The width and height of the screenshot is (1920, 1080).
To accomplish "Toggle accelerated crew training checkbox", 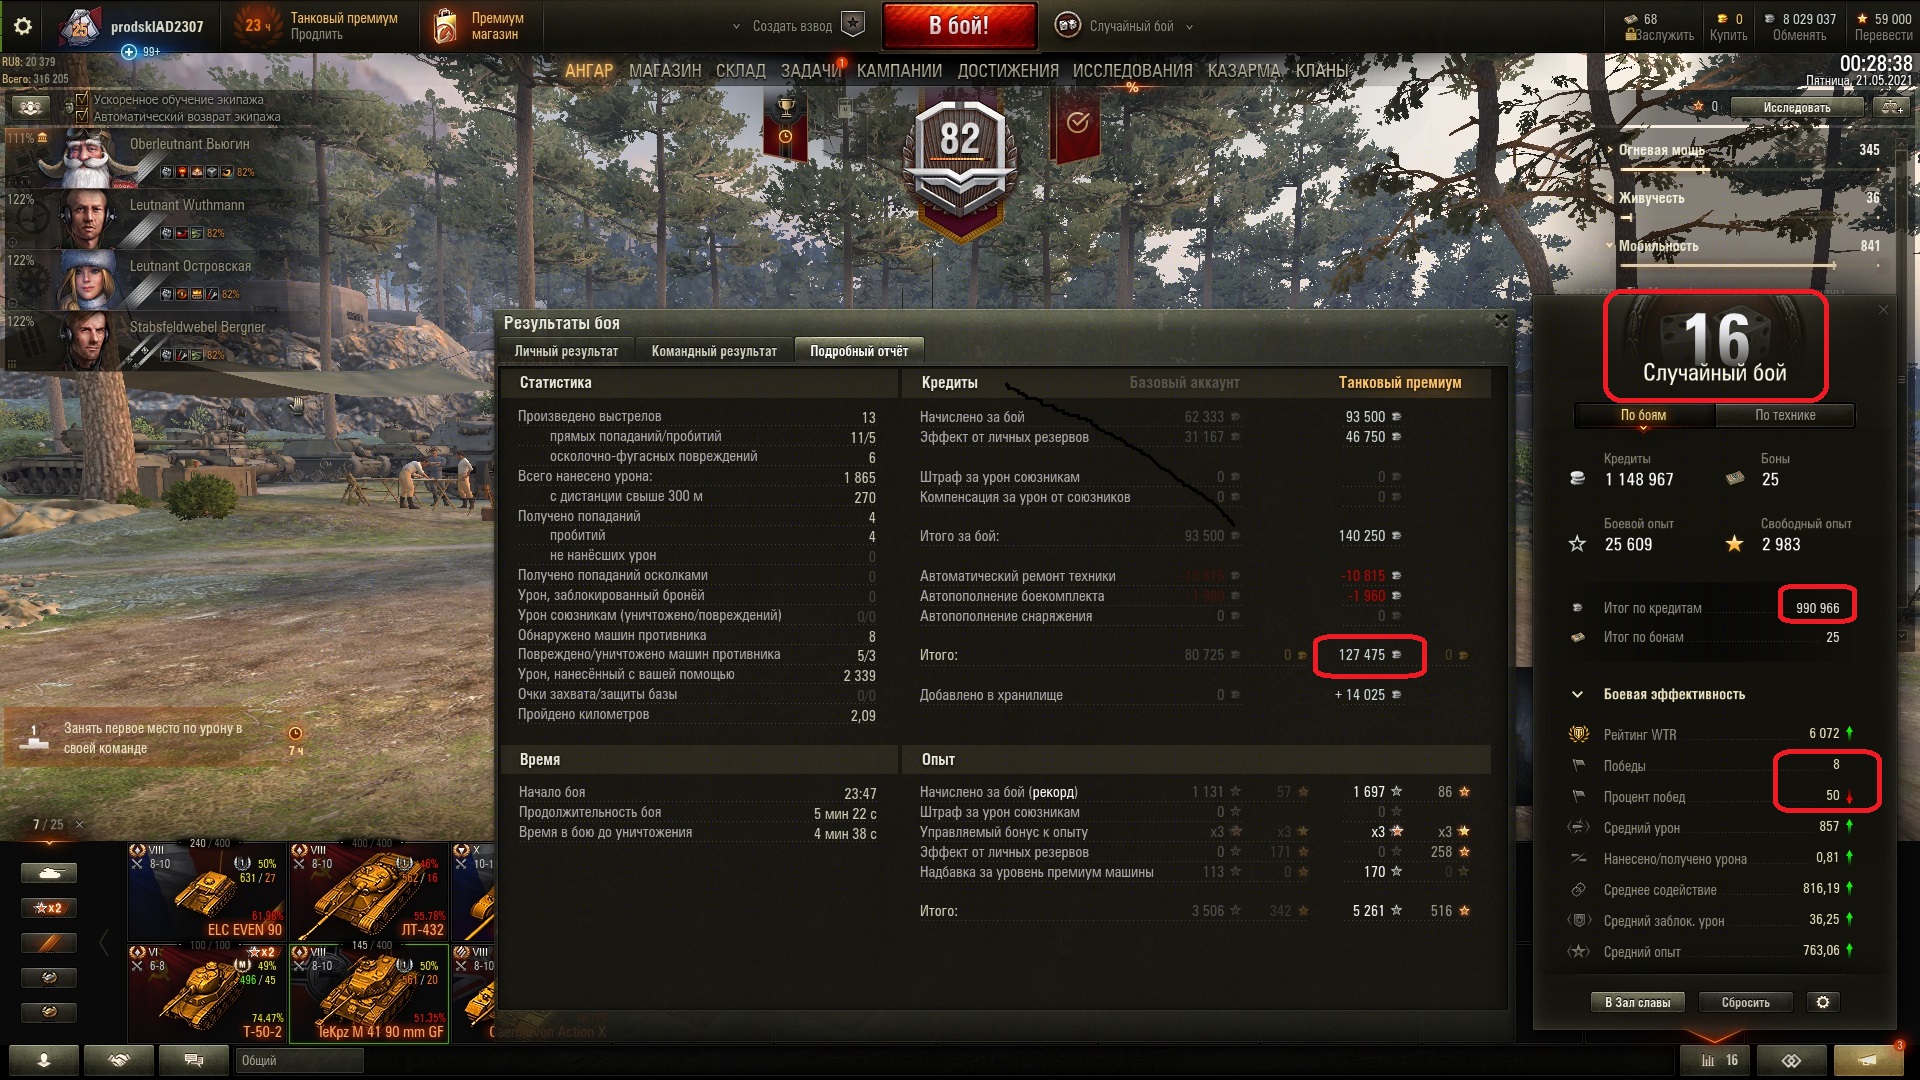I will (x=83, y=99).
